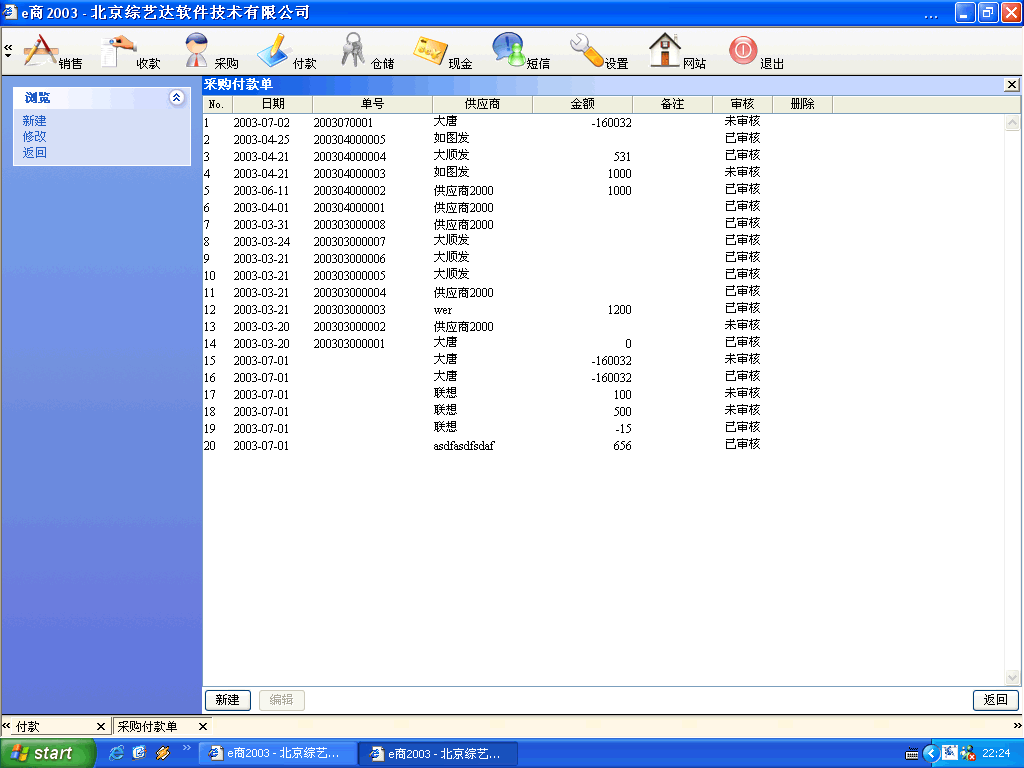The height and width of the screenshot is (768, 1024).
Task: Expand toolbar overflow chevron at top-left
Action: tap(8, 50)
